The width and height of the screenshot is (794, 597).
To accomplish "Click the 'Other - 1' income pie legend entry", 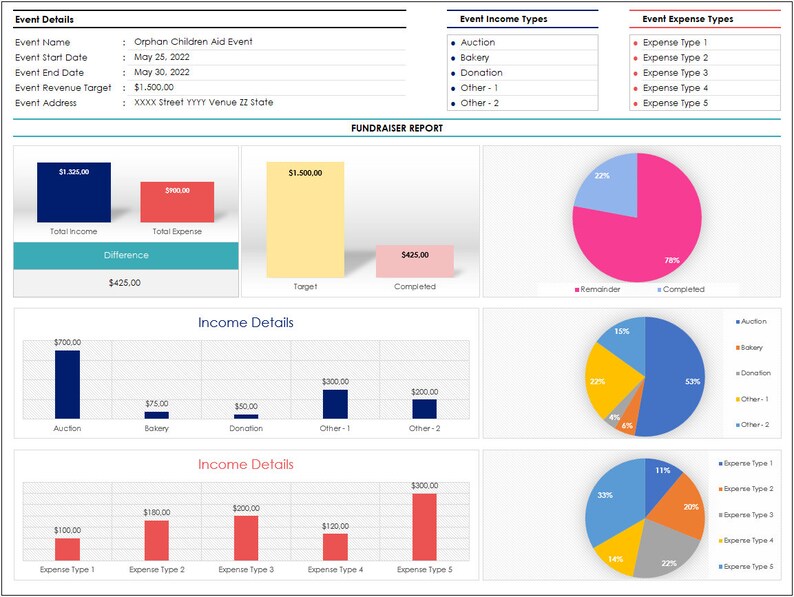I will [752, 399].
